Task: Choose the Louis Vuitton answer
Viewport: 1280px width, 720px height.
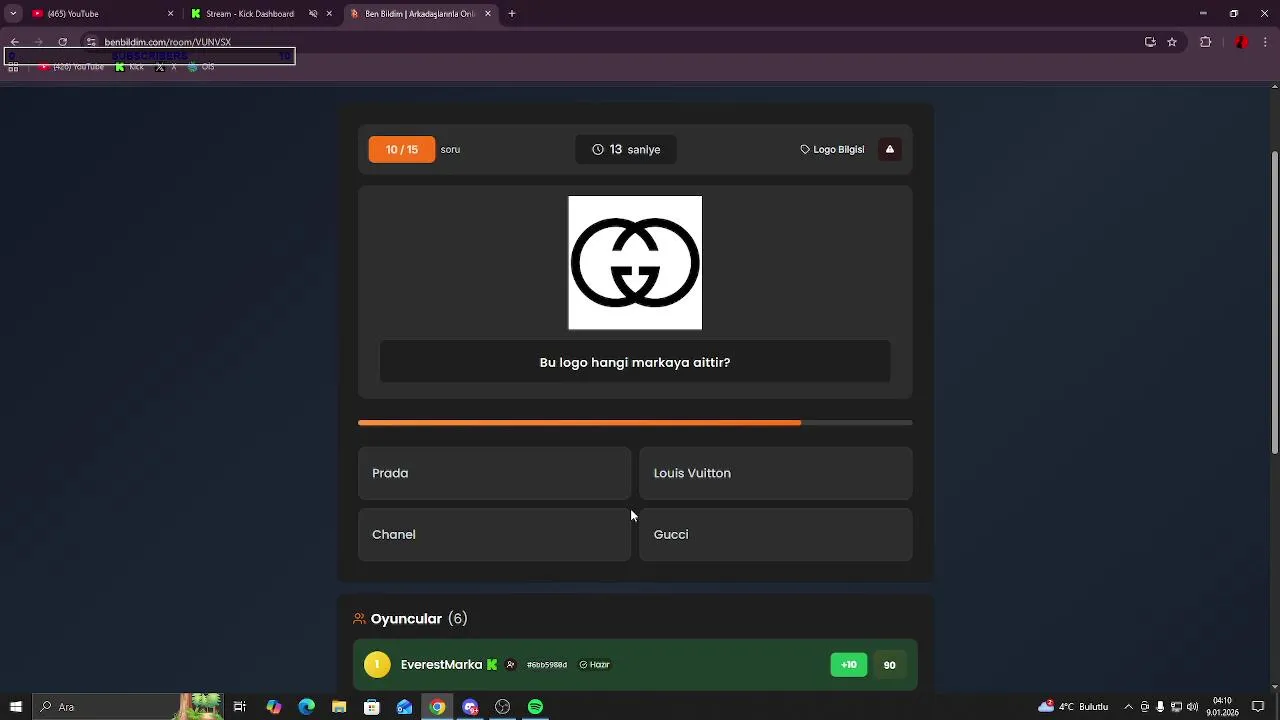Action: coord(776,473)
